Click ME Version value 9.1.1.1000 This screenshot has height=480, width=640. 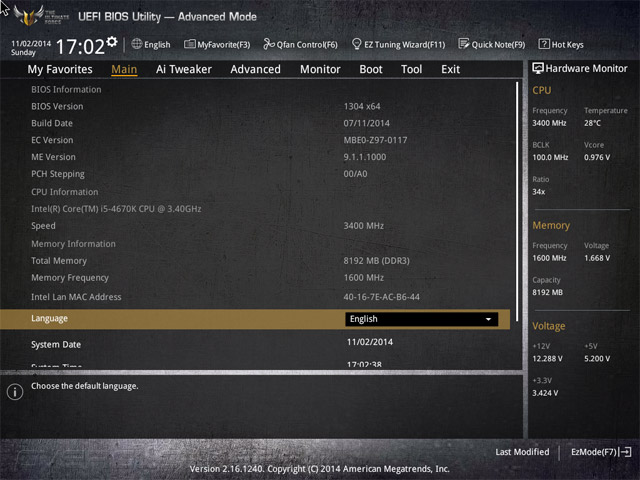[365, 157]
